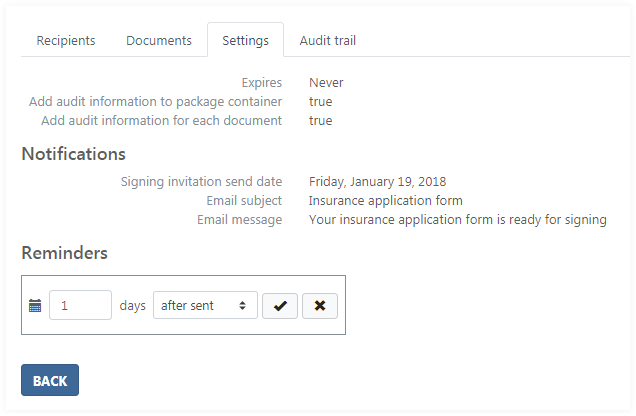Click 'true' beside package container audit setting
This screenshot has height=416, width=636.
(320, 102)
